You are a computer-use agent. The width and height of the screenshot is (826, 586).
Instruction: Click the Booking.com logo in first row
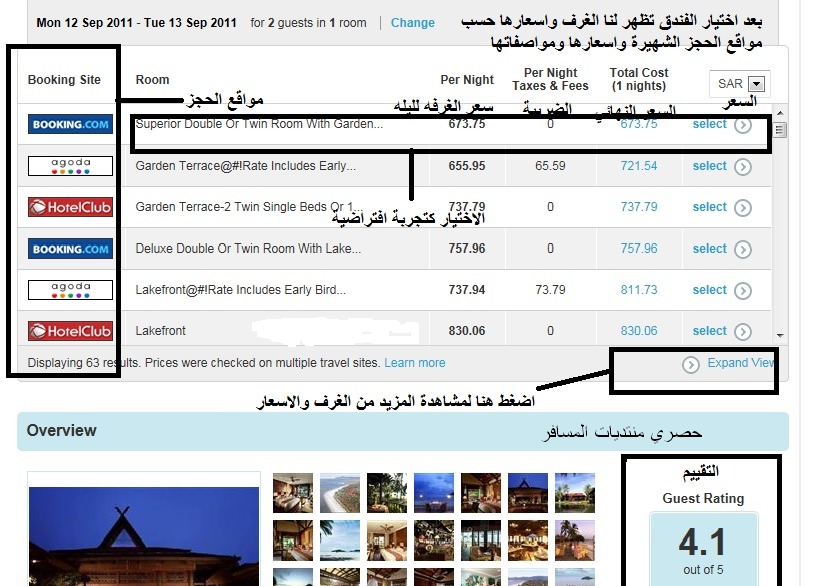point(70,125)
